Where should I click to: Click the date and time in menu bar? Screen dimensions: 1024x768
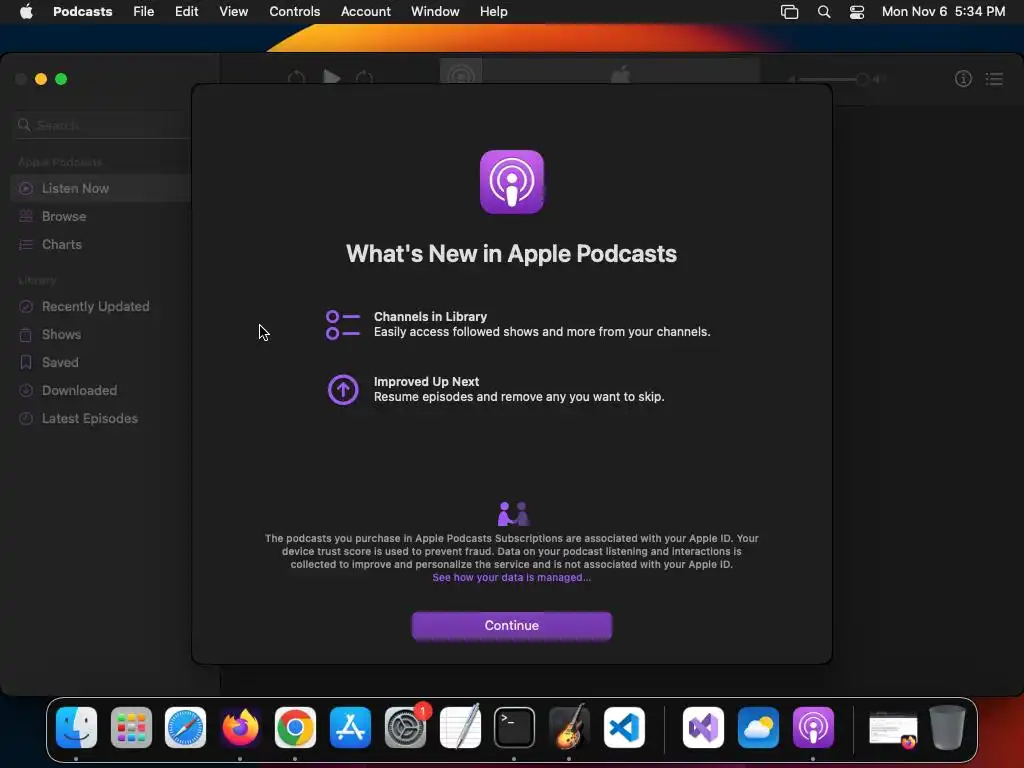pyautogui.click(x=943, y=12)
